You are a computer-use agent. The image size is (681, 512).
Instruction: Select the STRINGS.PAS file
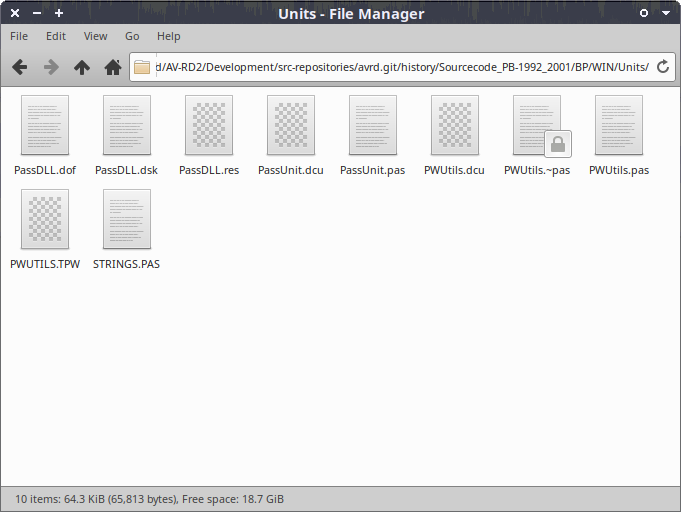point(127,220)
